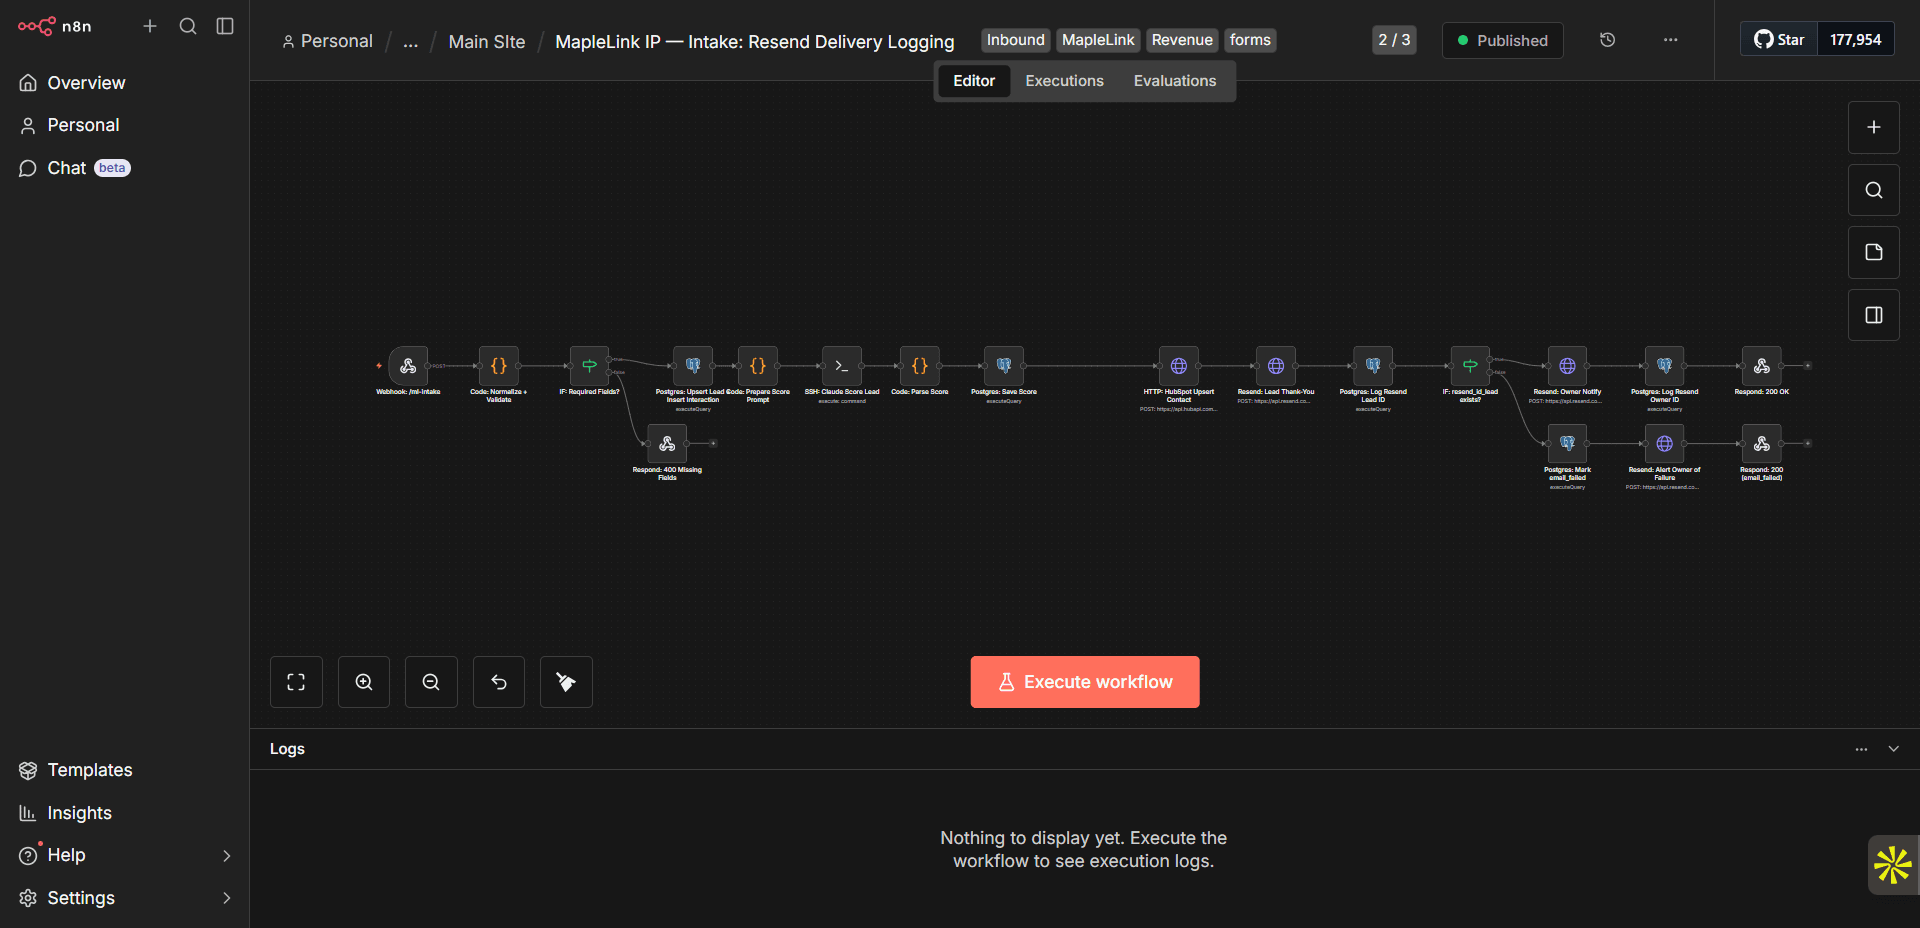
Task: Undo the last canvas change
Action: [x=498, y=682]
